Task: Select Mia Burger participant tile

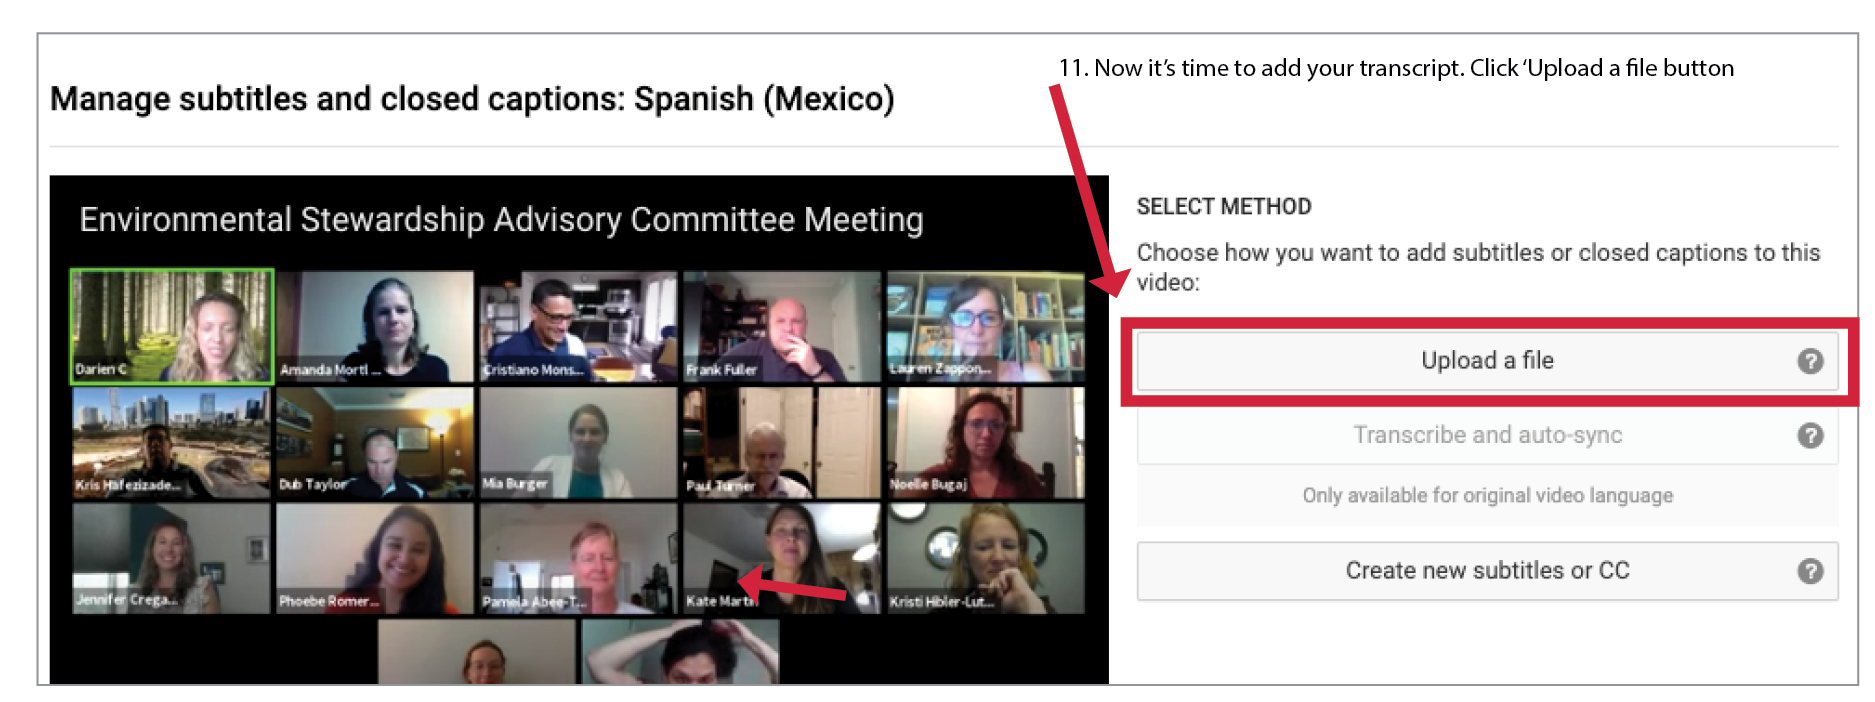Action: [x=578, y=443]
